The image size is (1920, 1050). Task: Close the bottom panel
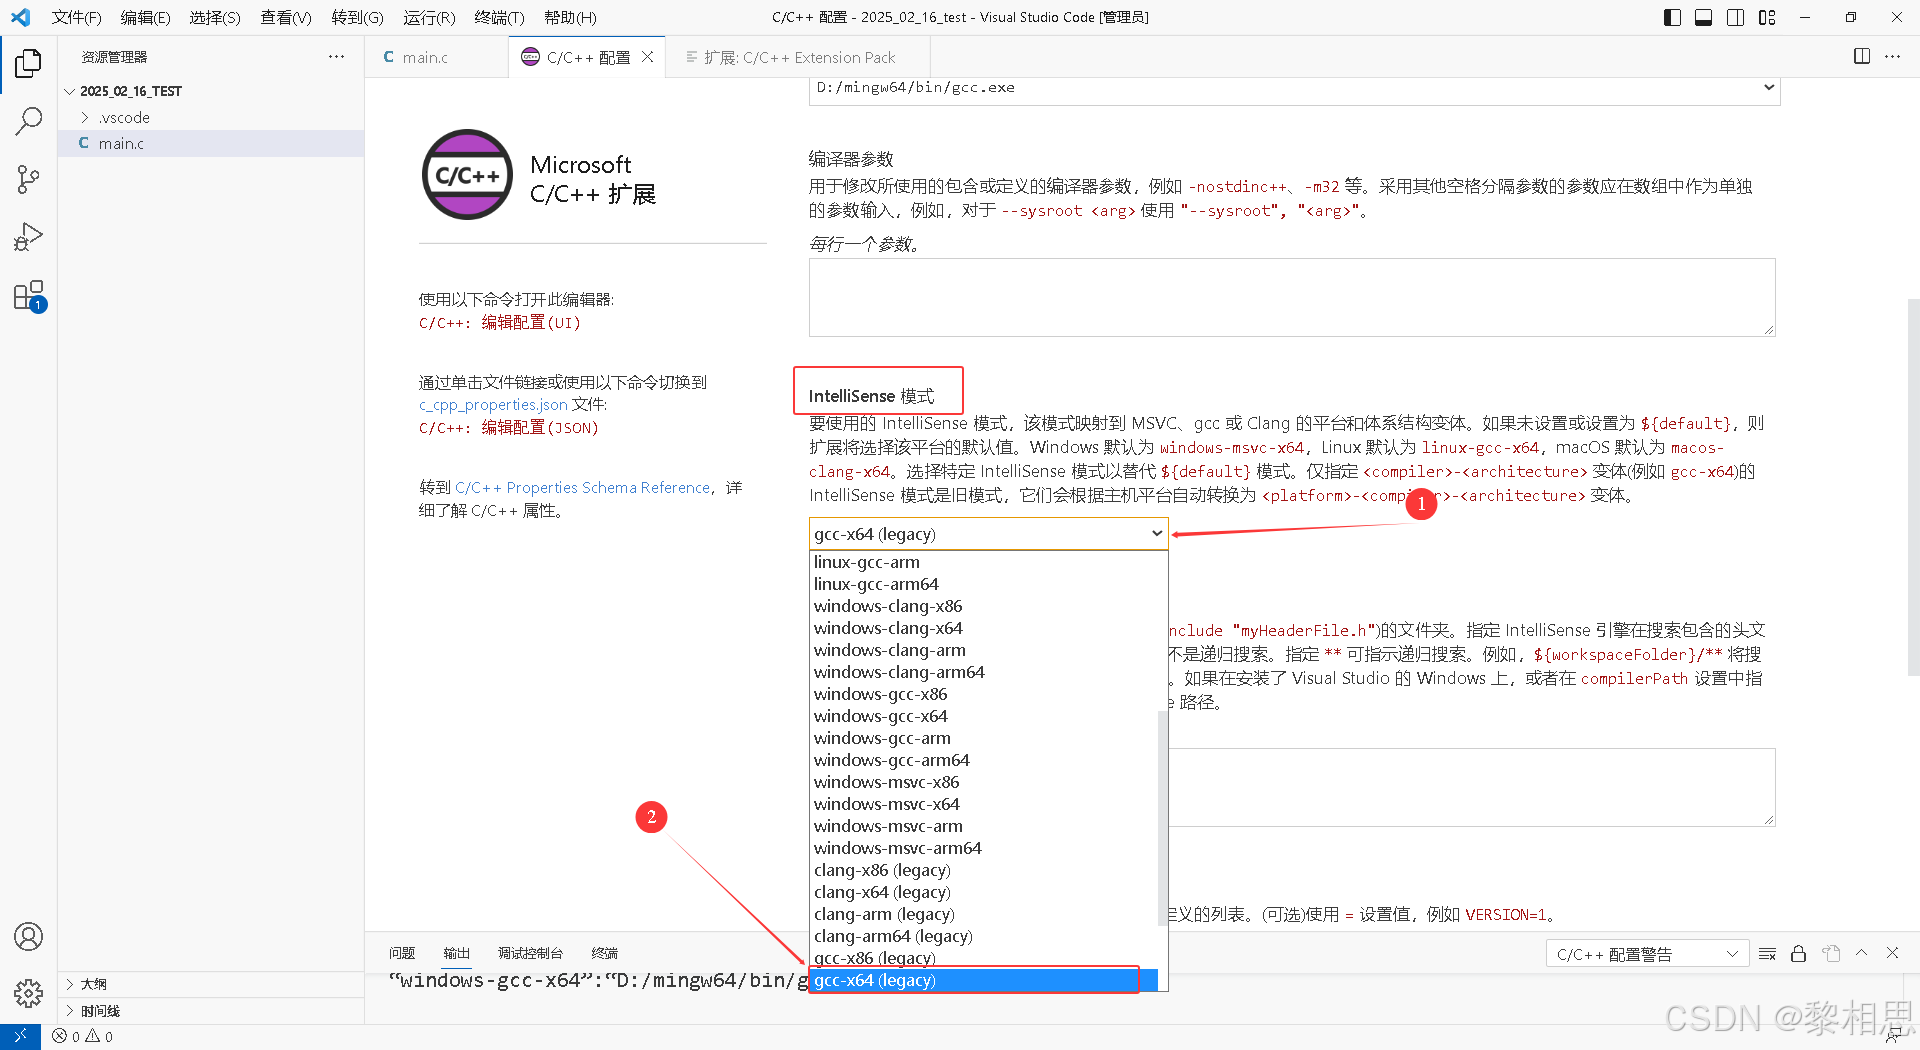click(x=1893, y=954)
